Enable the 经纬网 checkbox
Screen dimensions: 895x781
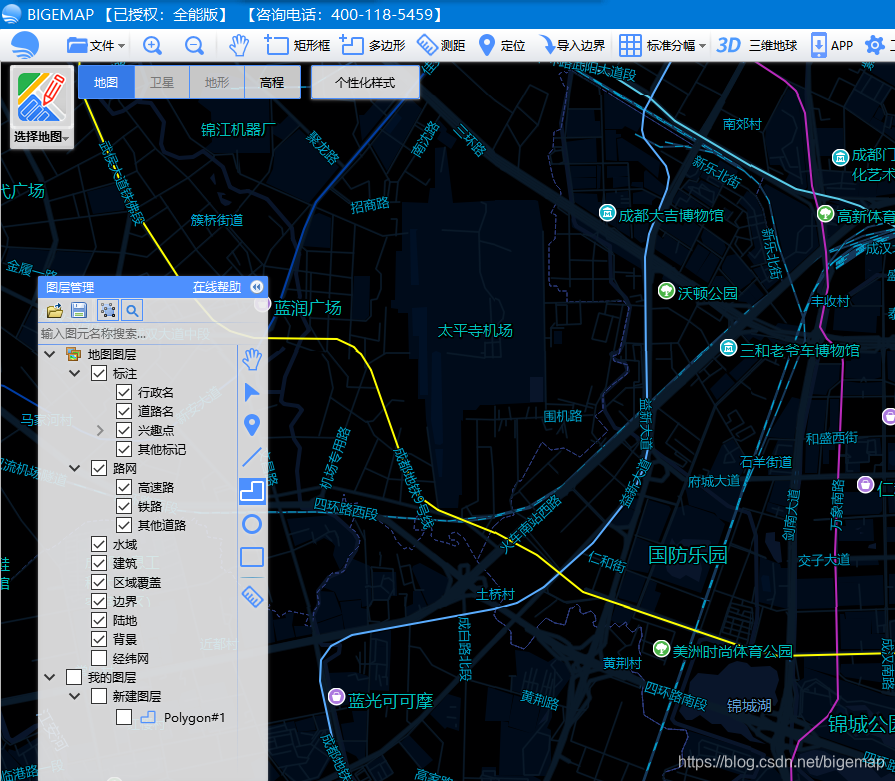click(99, 658)
